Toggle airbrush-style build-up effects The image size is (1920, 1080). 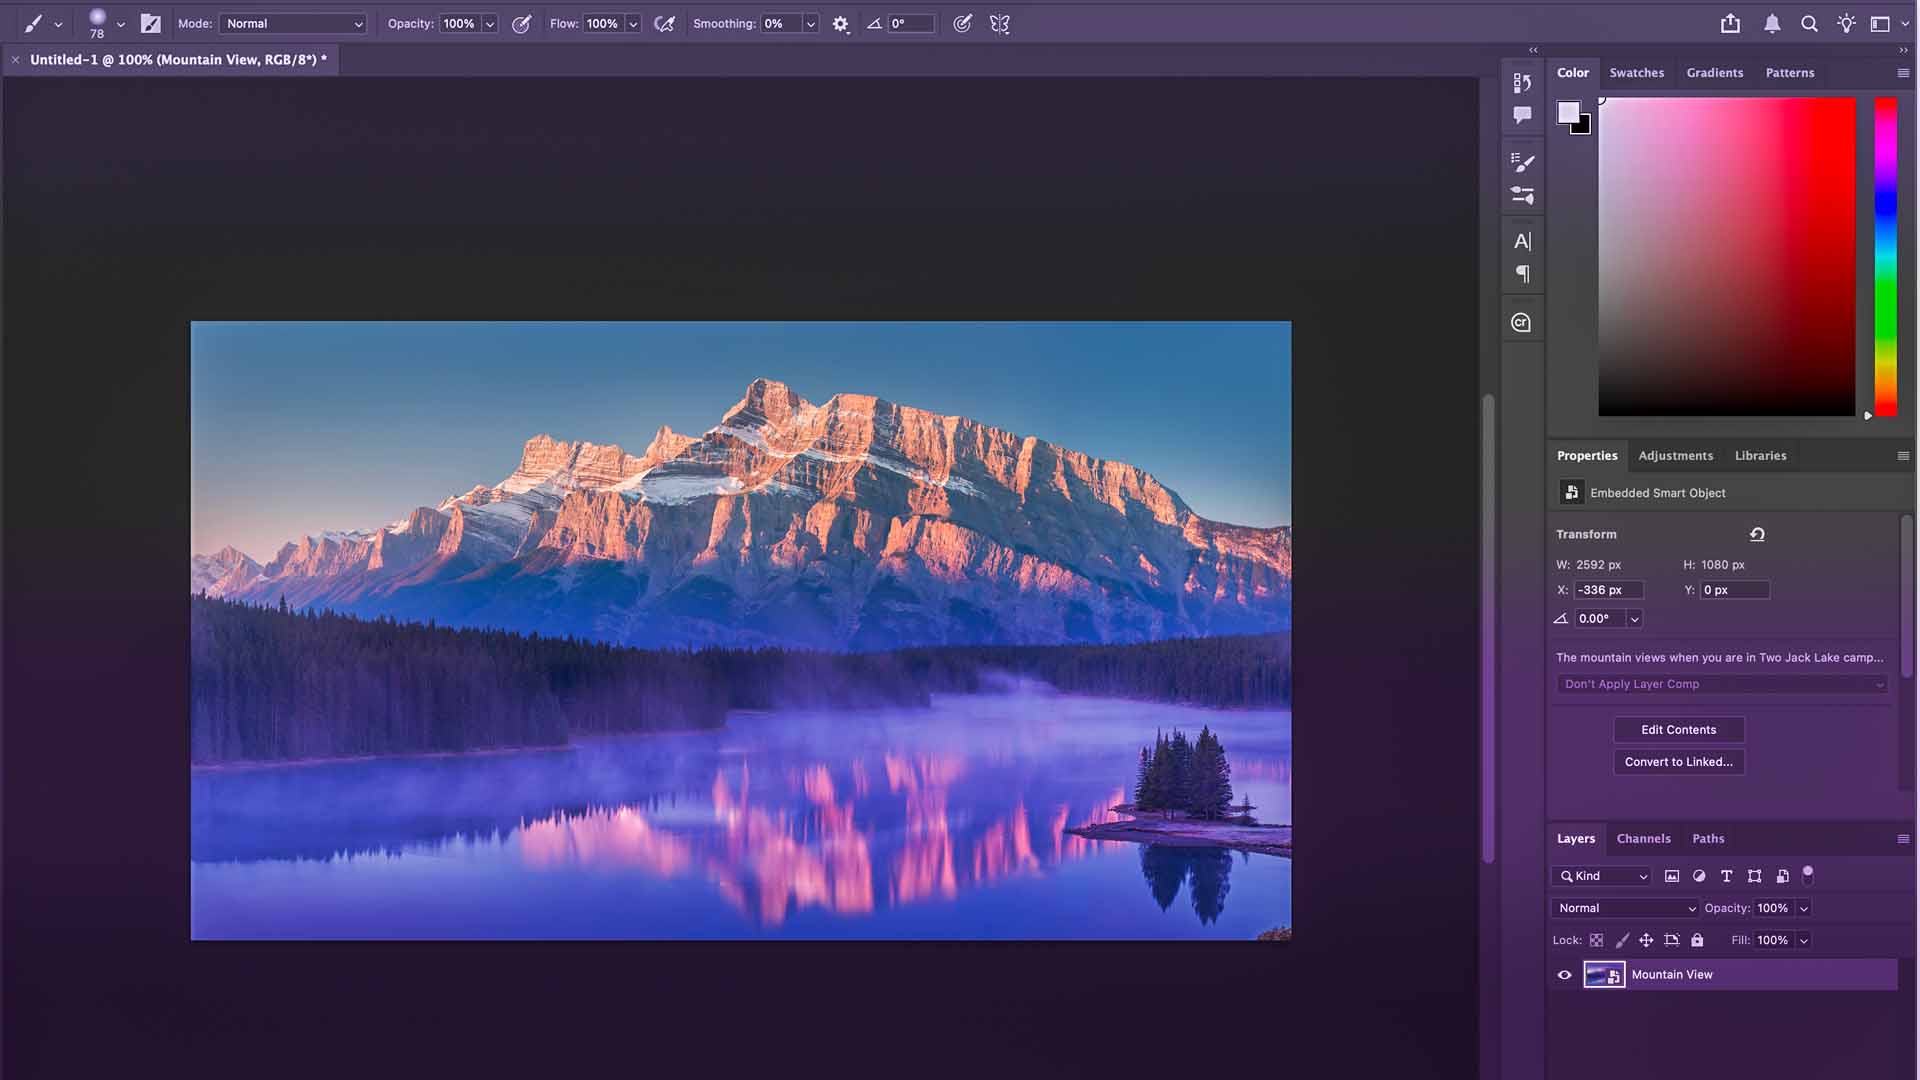coord(664,24)
